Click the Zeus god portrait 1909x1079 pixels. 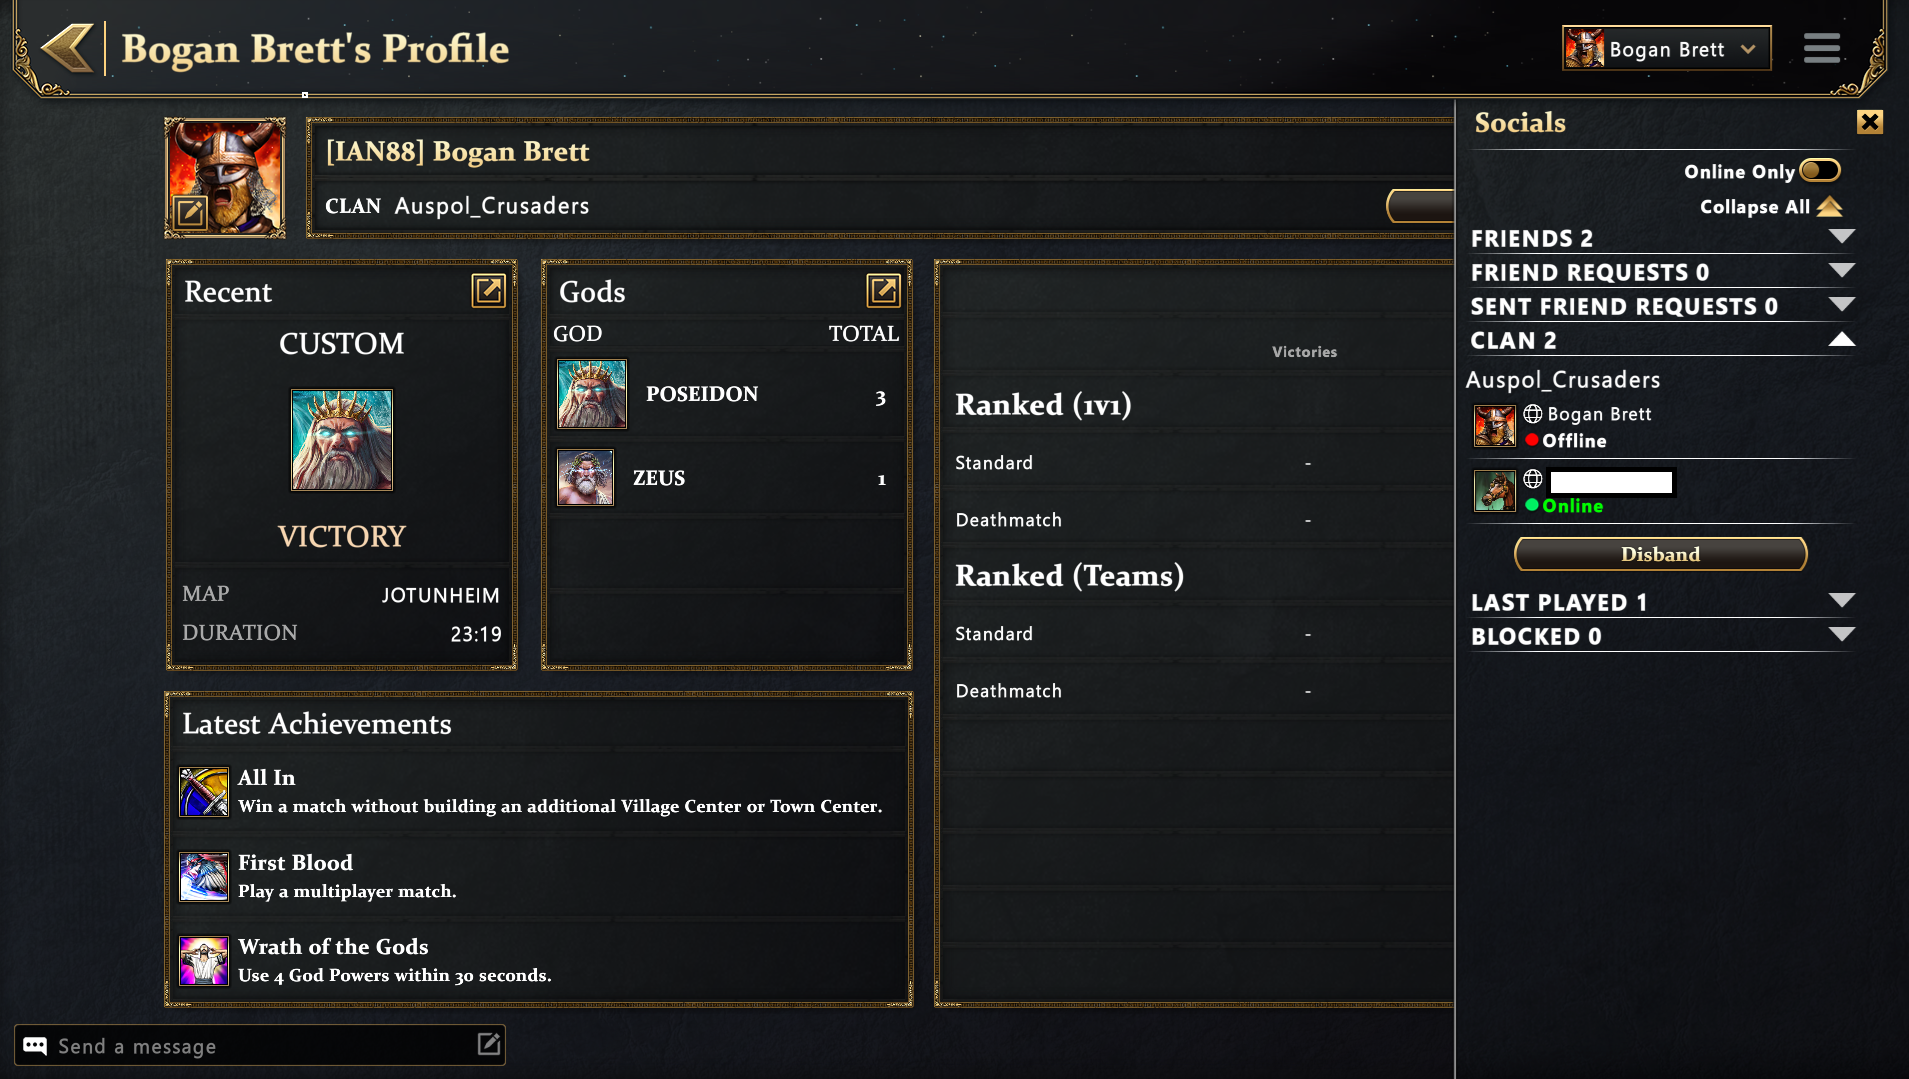coord(585,478)
